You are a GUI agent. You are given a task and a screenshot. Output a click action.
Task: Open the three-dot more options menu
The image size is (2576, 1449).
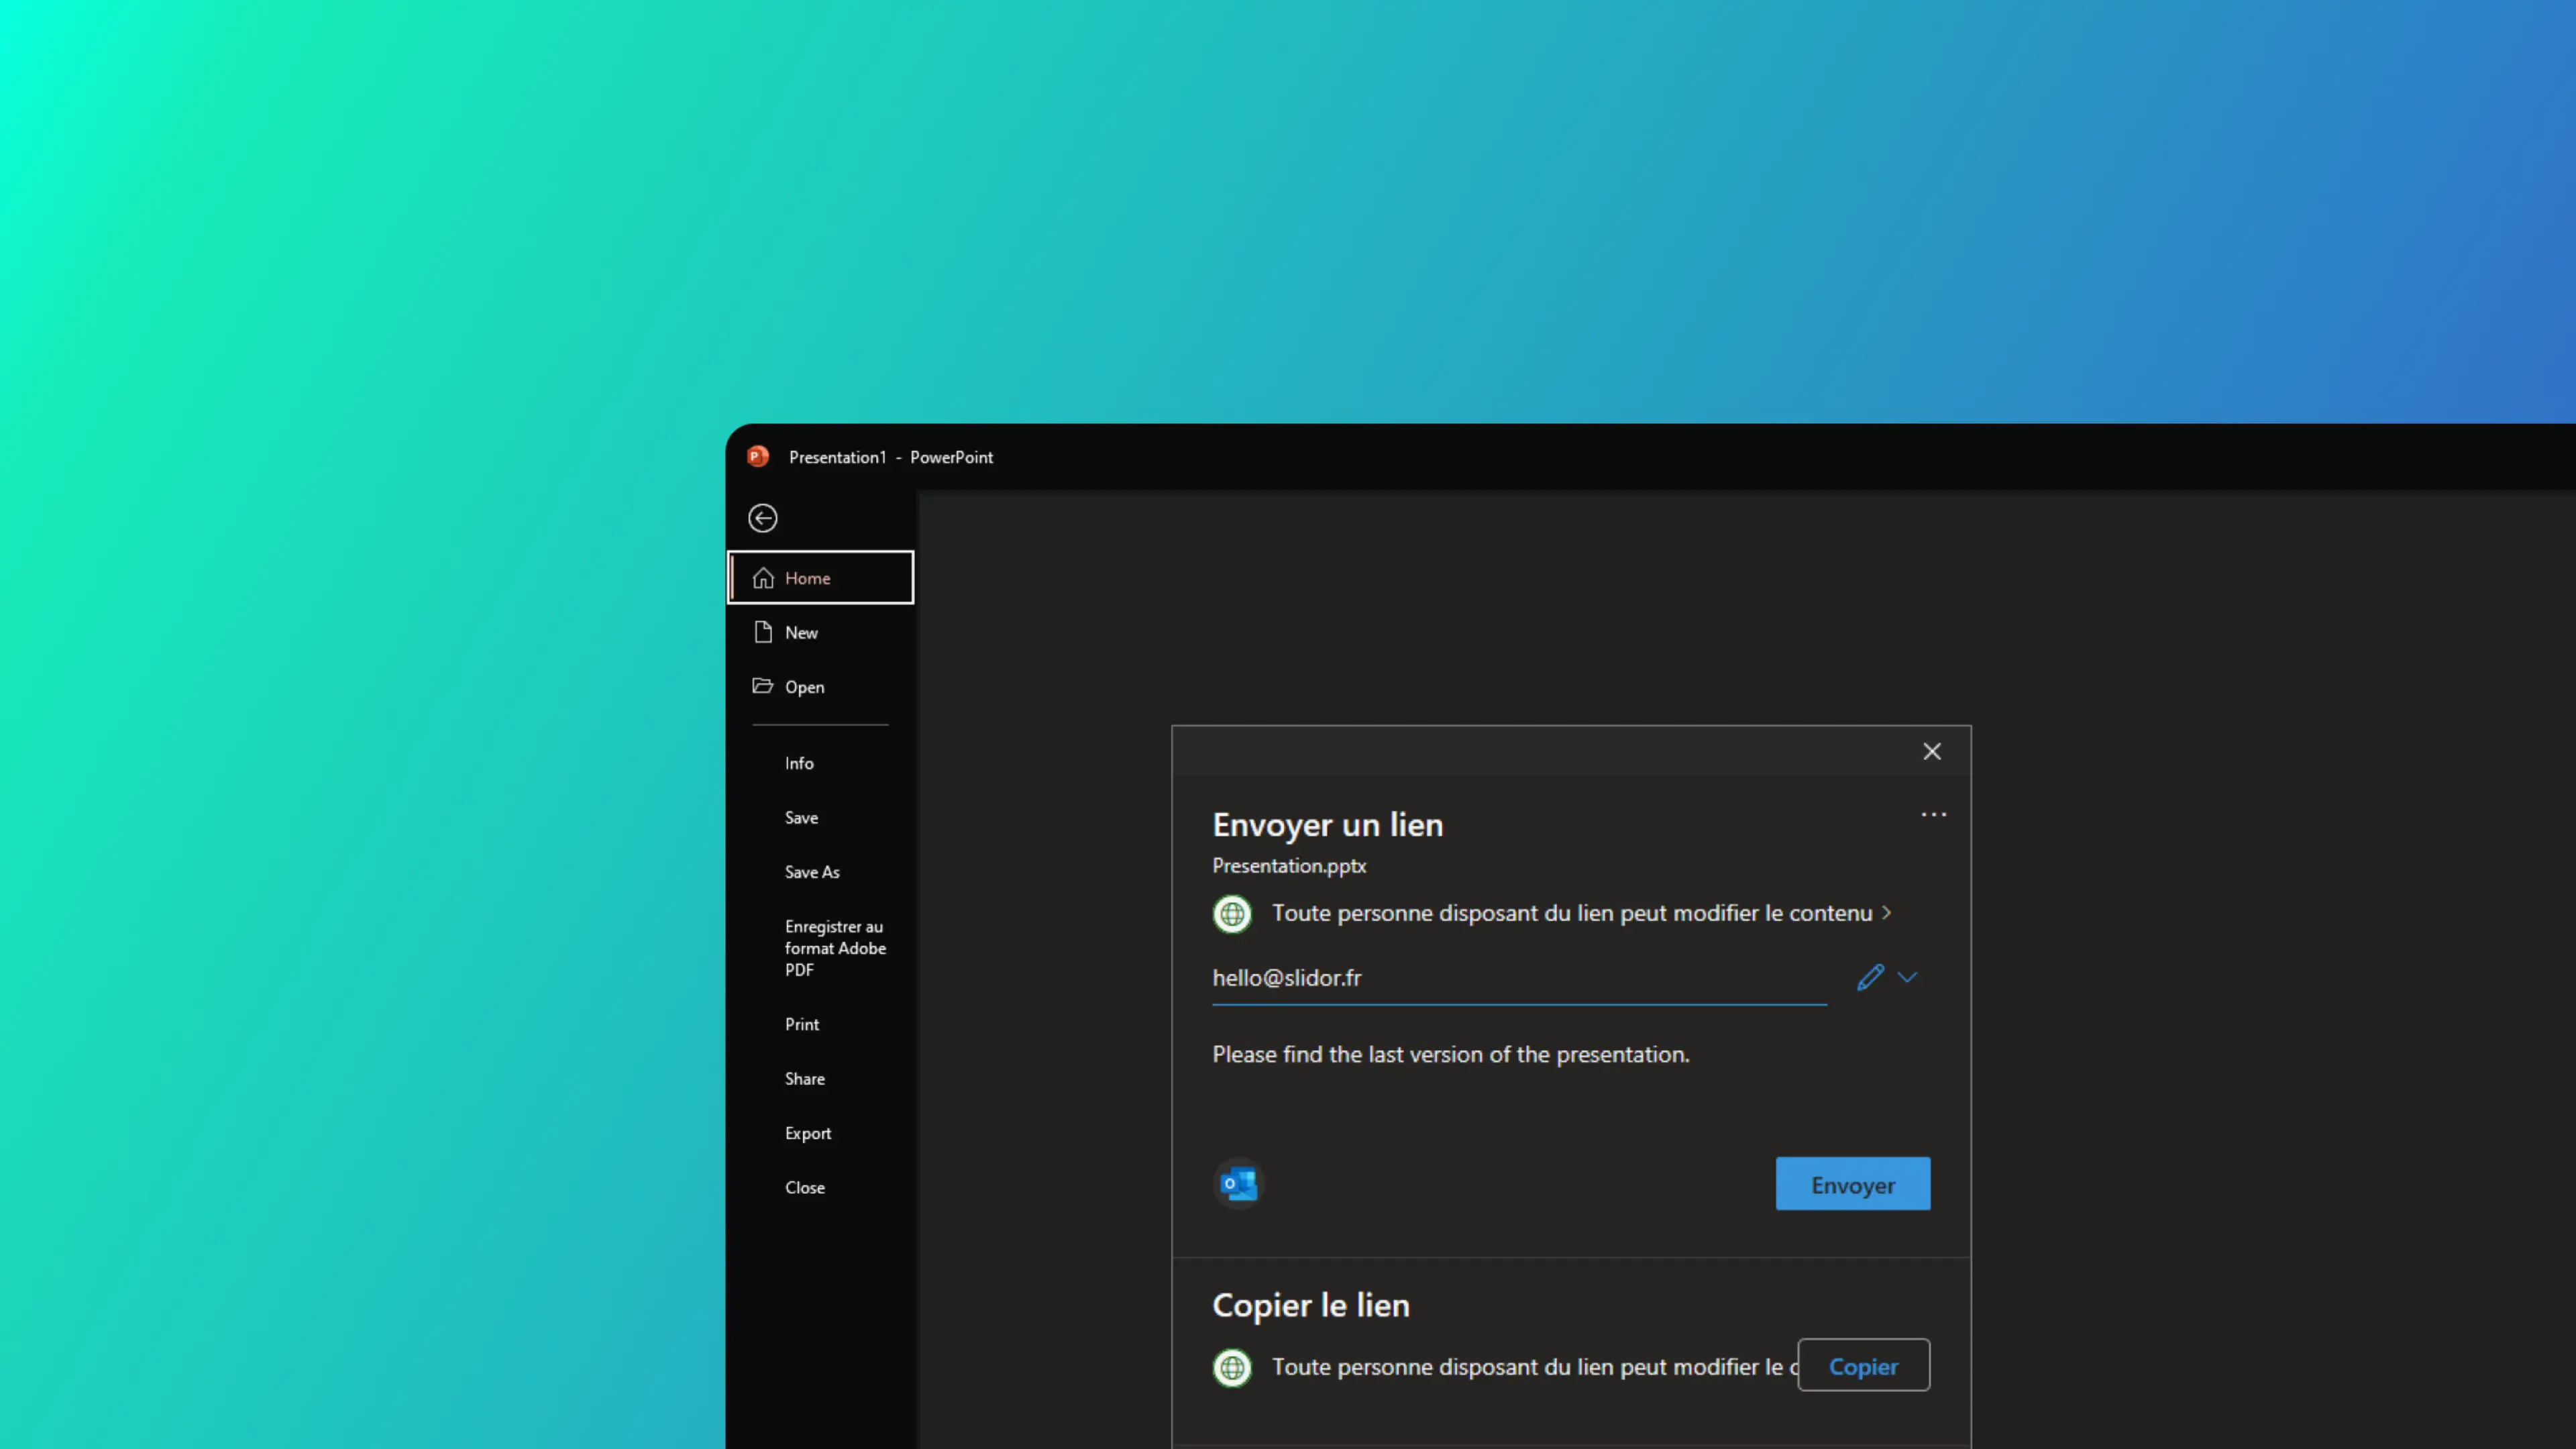click(1933, 815)
